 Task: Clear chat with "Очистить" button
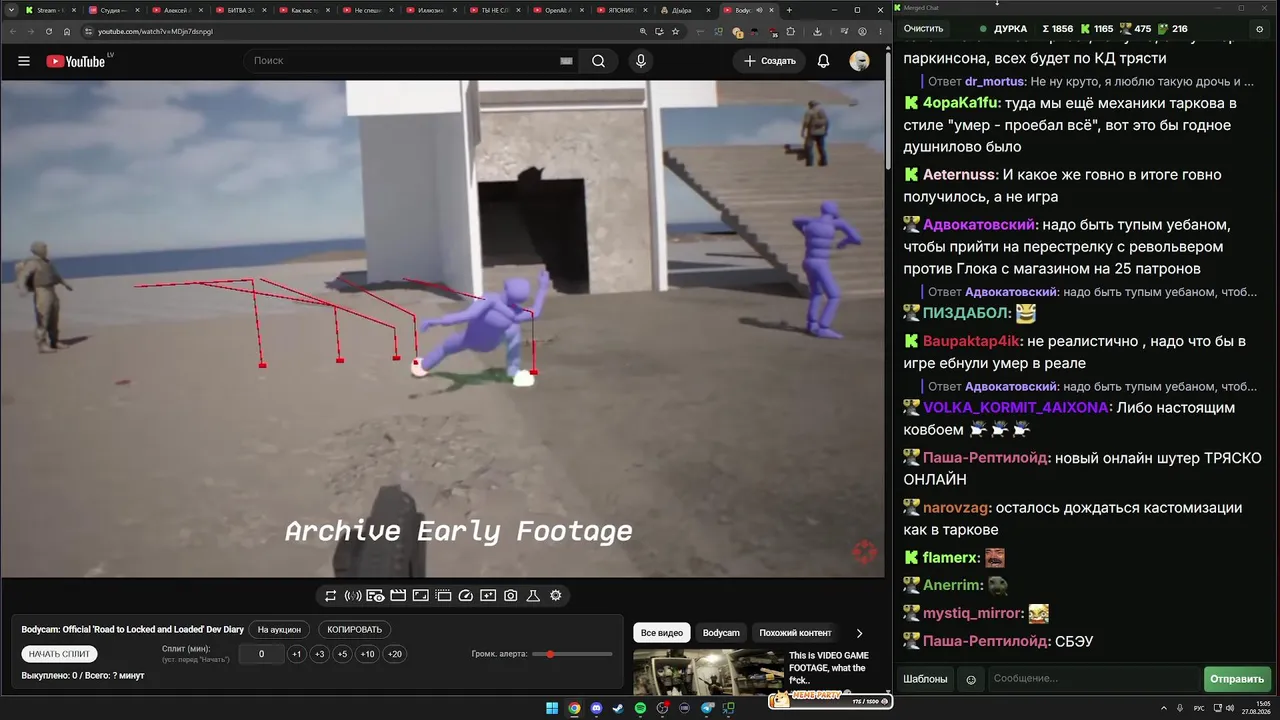click(x=924, y=28)
